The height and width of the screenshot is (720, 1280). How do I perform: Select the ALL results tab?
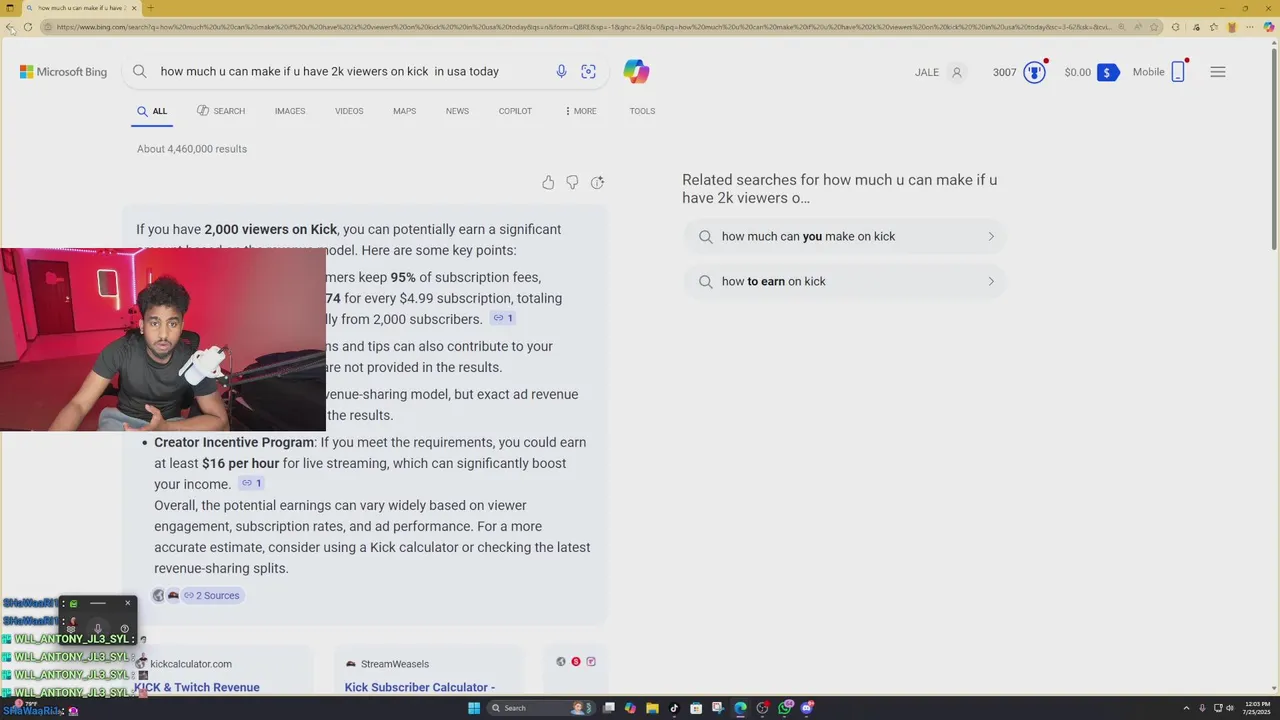(153, 111)
